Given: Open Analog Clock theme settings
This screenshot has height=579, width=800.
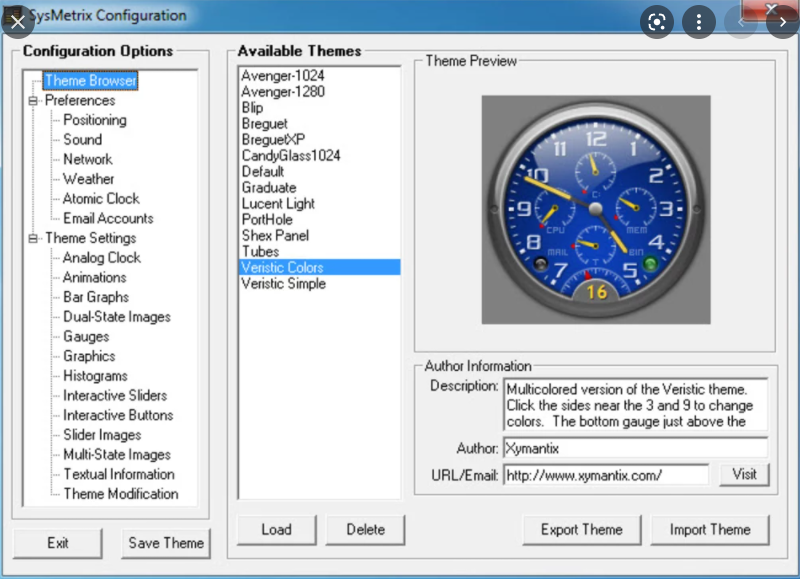Looking at the screenshot, I should (x=102, y=258).
